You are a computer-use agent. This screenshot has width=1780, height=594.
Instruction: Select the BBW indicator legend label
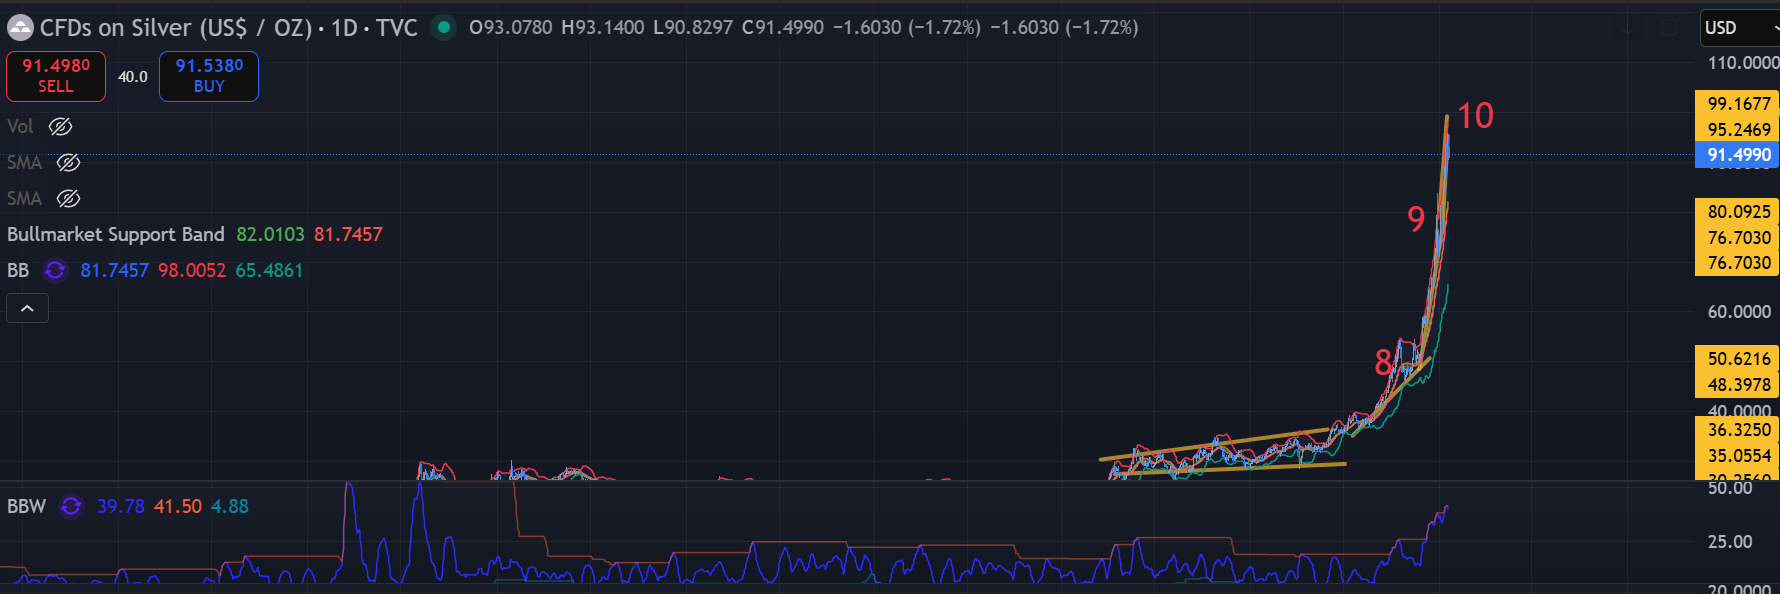(27, 507)
